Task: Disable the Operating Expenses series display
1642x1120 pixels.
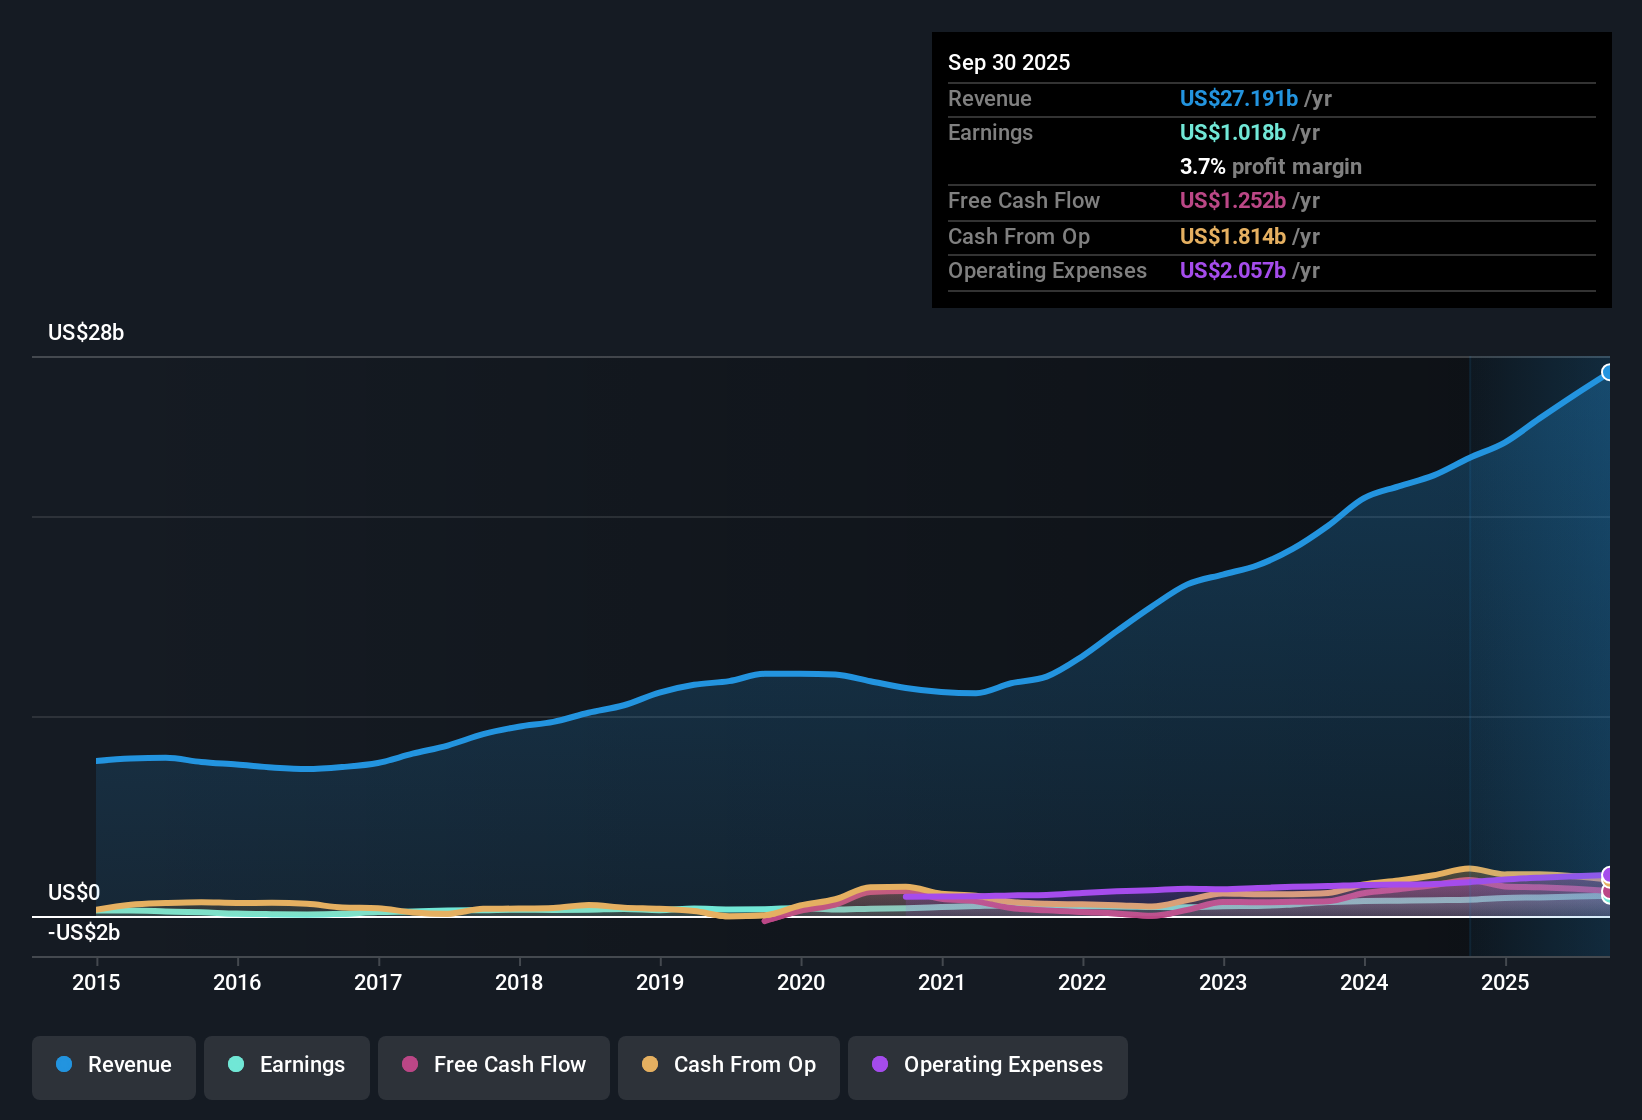Action: [987, 1066]
